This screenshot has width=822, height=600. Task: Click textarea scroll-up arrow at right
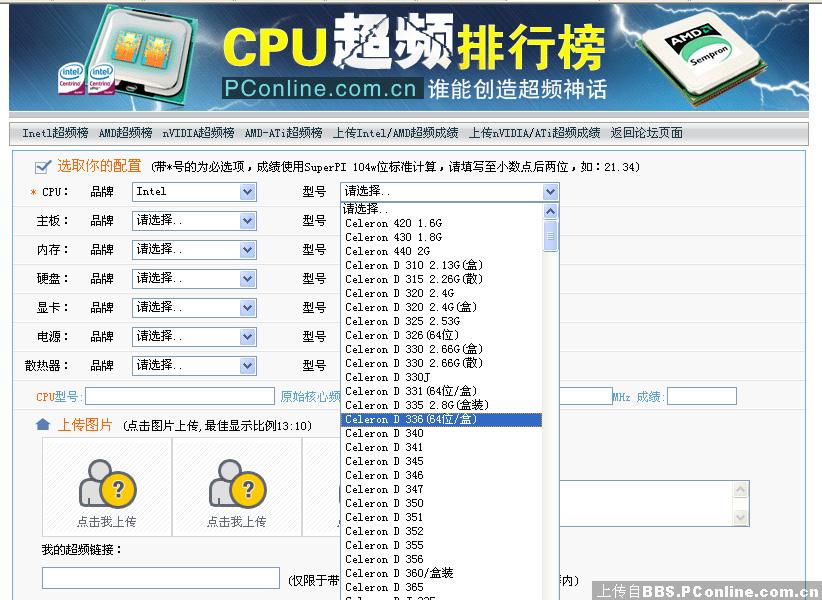741,489
